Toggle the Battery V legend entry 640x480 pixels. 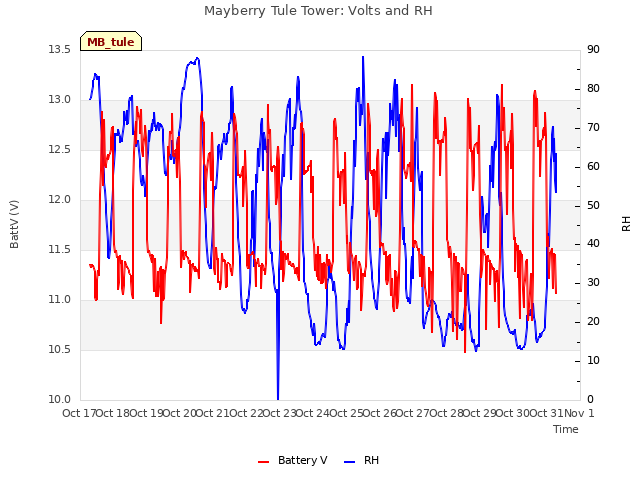point(292,460)
